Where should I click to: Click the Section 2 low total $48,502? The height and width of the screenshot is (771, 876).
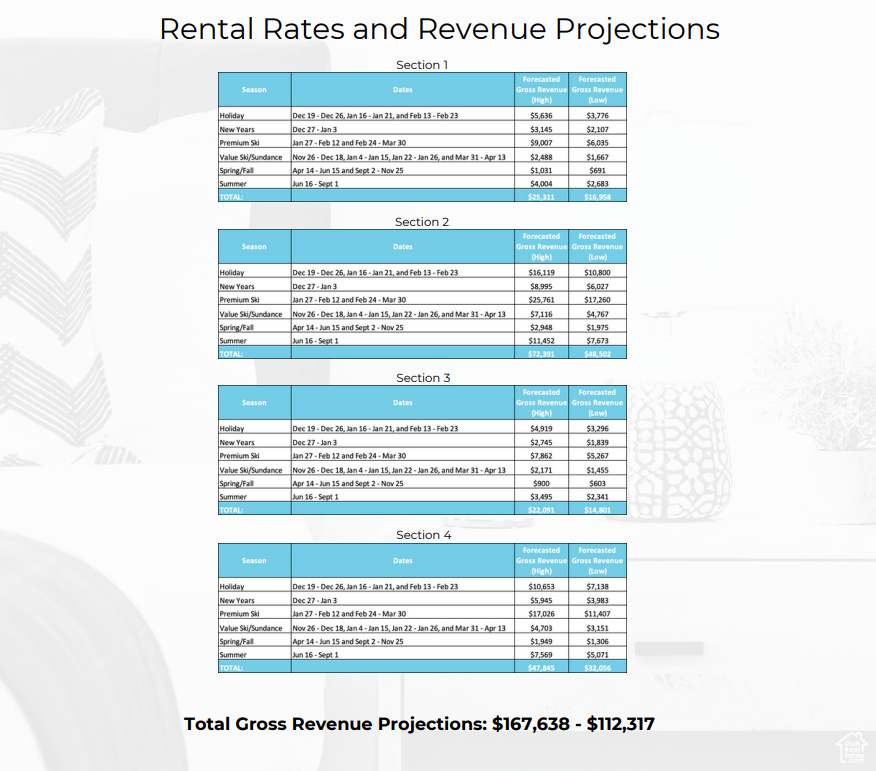(x=597, y=354)
